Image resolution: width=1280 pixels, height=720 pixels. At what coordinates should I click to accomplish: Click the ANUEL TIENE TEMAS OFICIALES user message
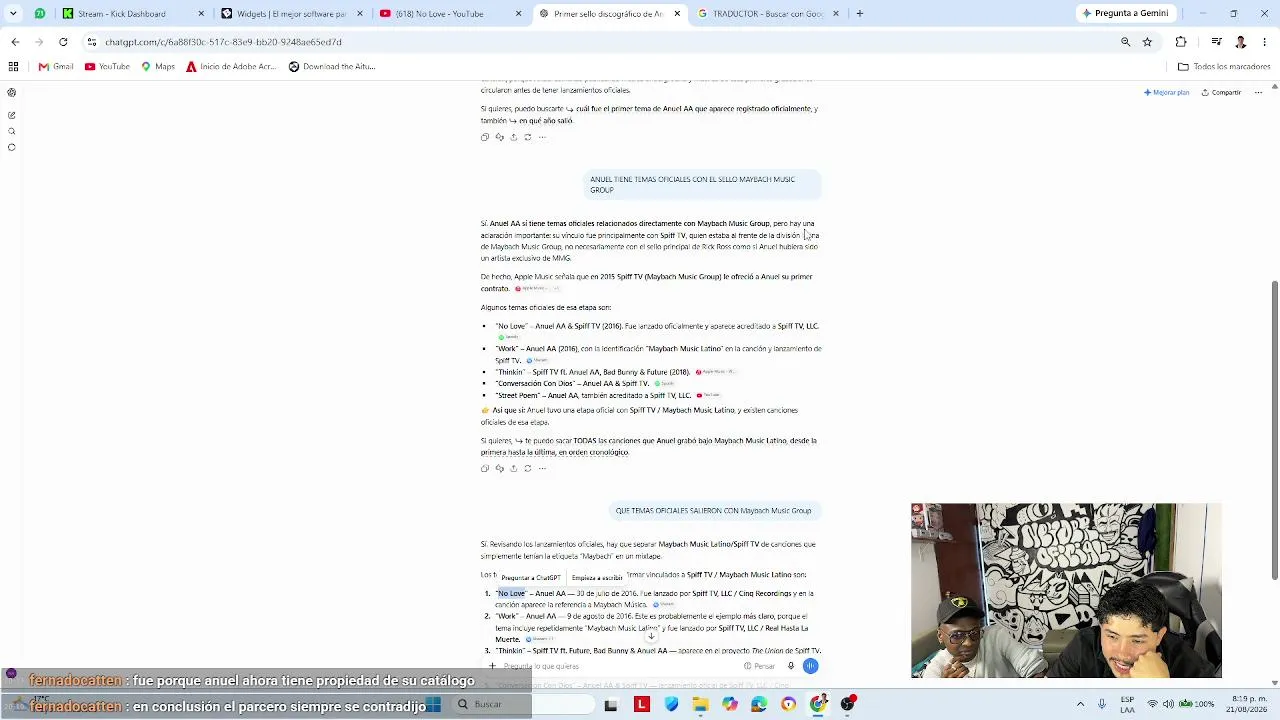(702, 184)
